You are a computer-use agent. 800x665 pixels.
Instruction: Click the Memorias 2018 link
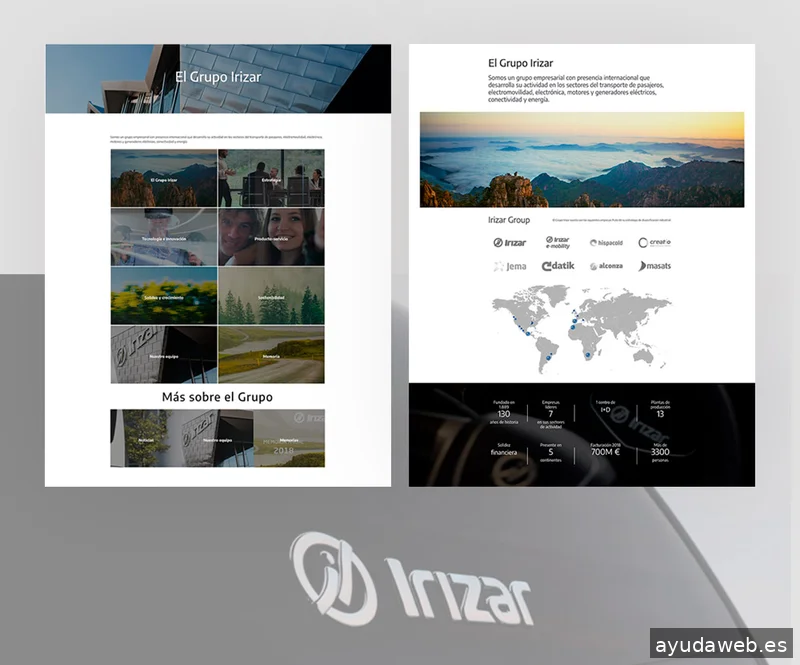click(289, 438)
